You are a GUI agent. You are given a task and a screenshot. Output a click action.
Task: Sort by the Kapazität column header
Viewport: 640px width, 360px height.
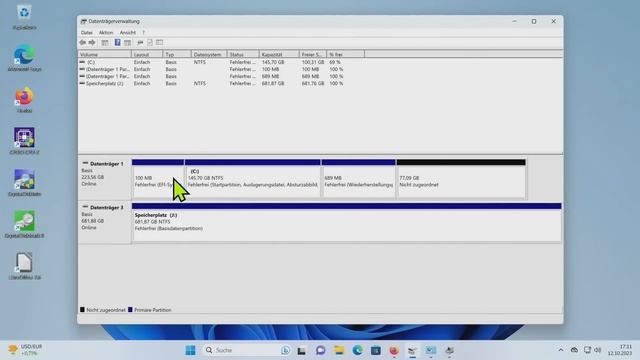point(279,54)
